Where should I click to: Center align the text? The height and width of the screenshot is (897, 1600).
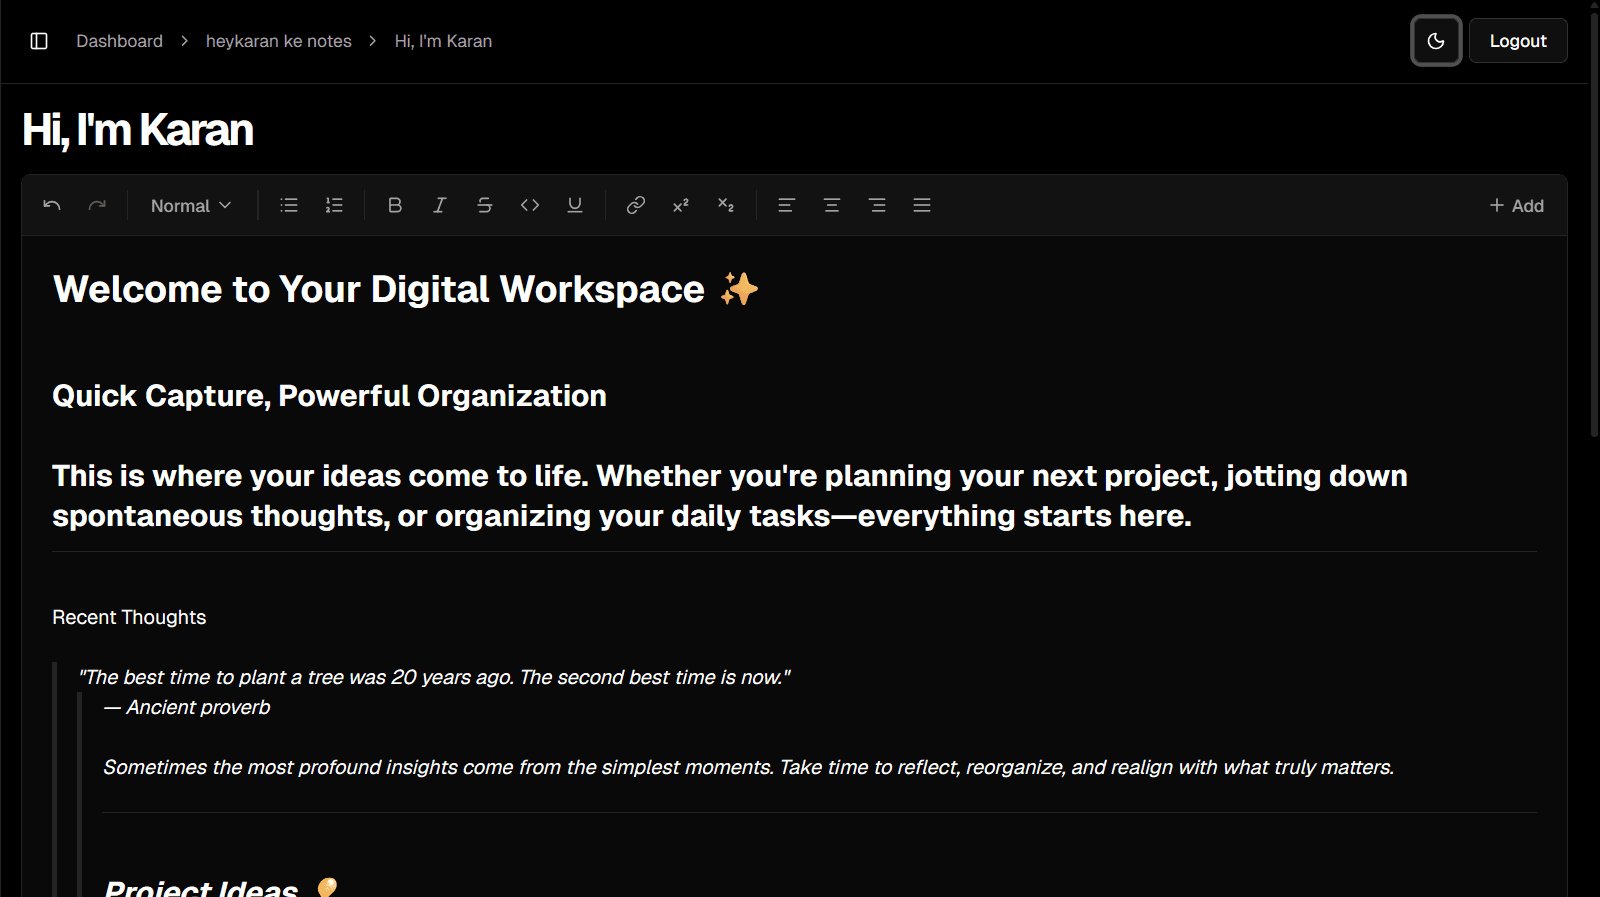point(832,205)
